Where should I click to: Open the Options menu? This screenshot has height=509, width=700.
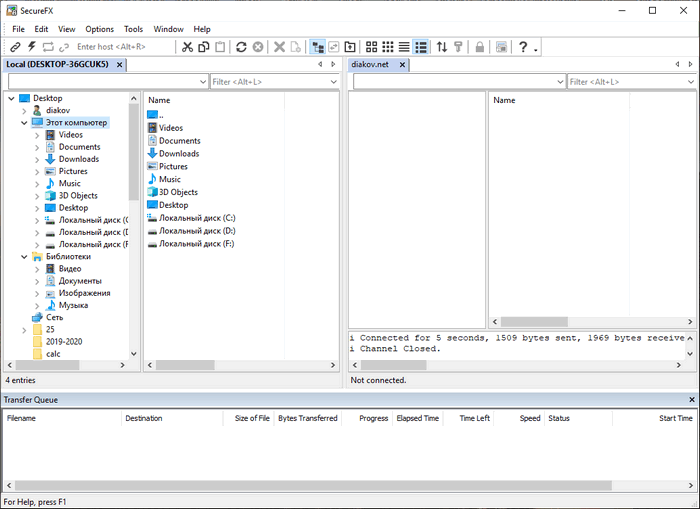pyautogui.click(x=99, y=29)
